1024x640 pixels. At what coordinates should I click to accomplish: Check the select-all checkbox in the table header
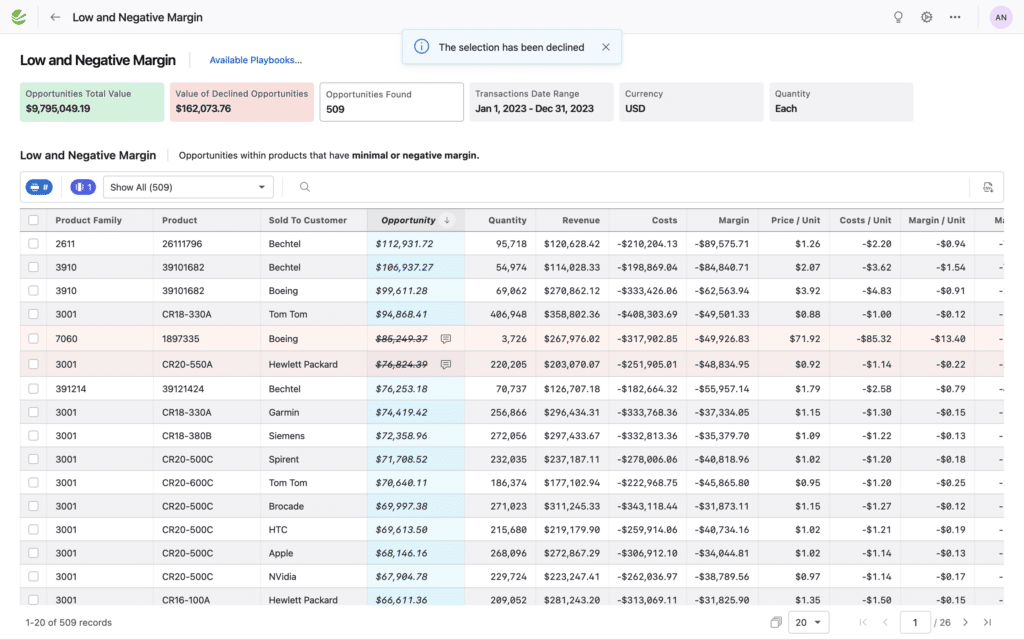[x=33, y=220]
